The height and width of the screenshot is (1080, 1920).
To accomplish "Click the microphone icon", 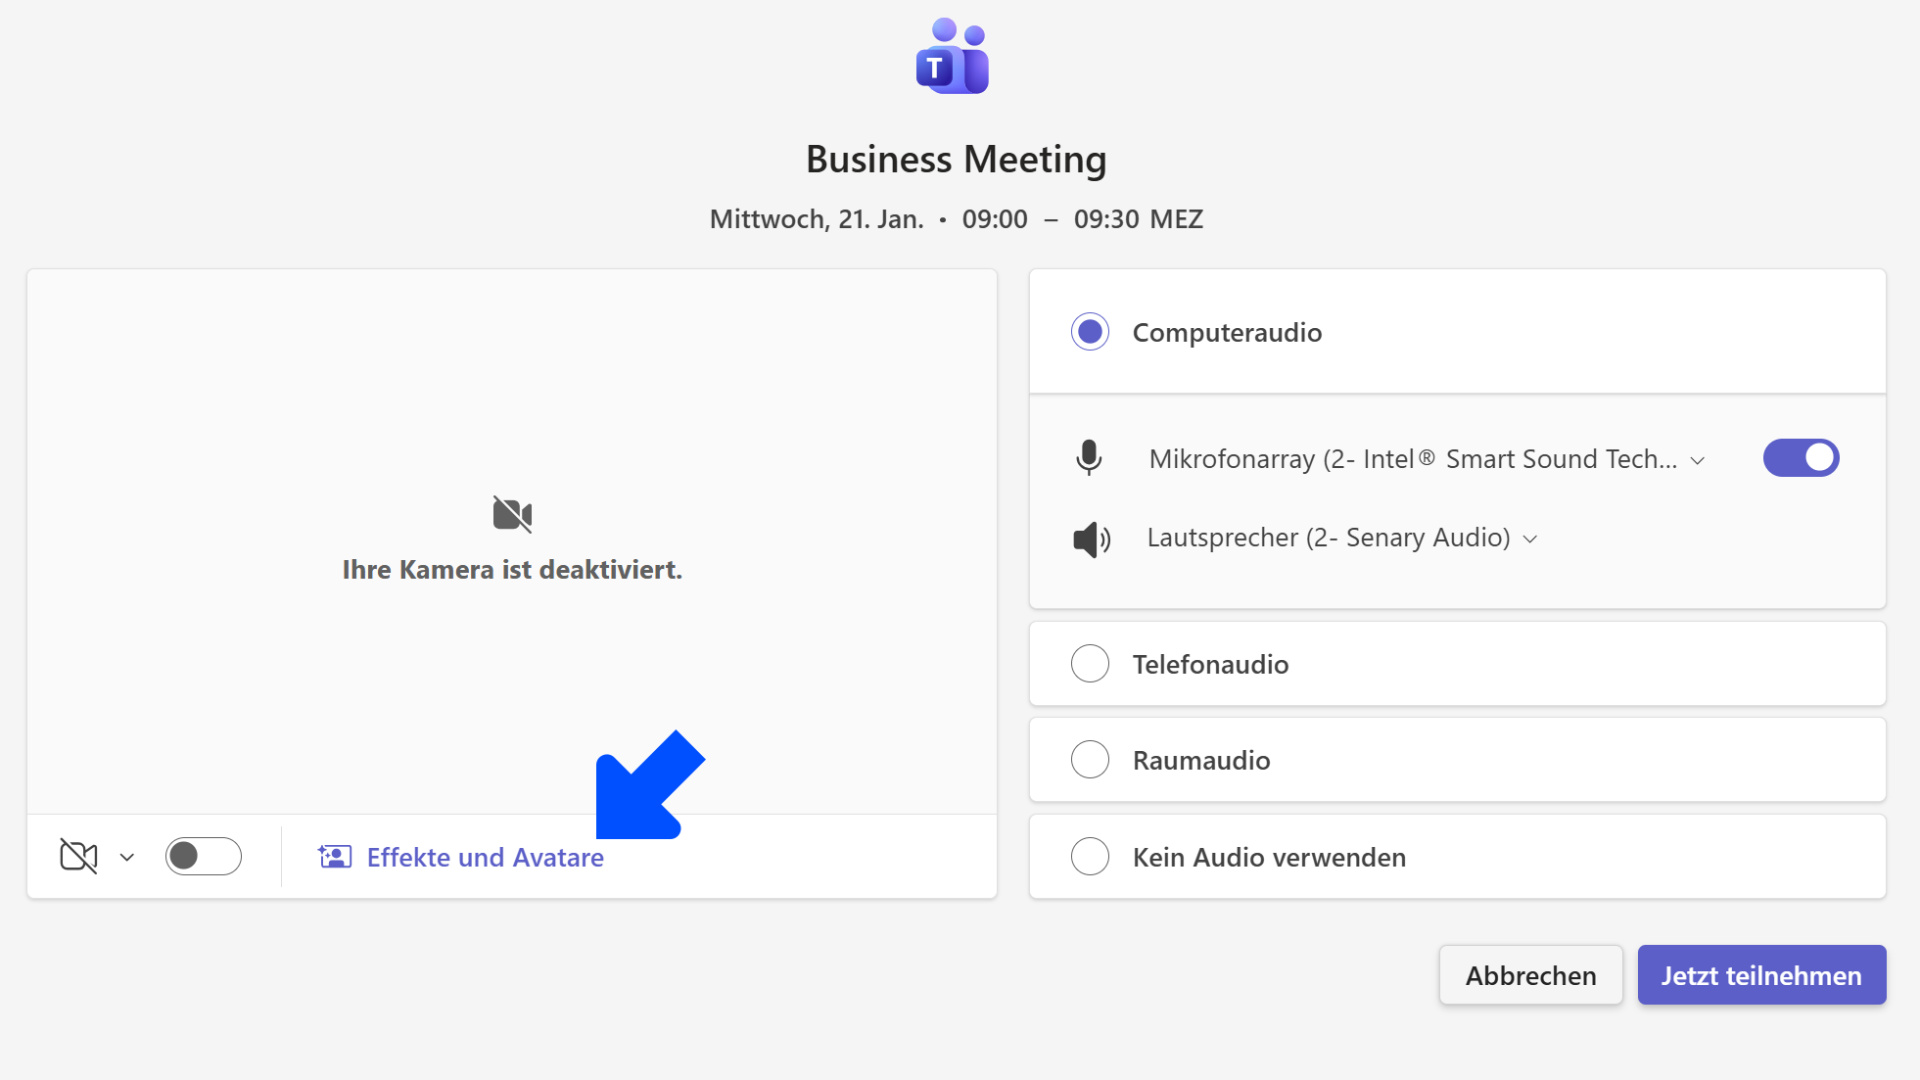I will [1089, 458].
